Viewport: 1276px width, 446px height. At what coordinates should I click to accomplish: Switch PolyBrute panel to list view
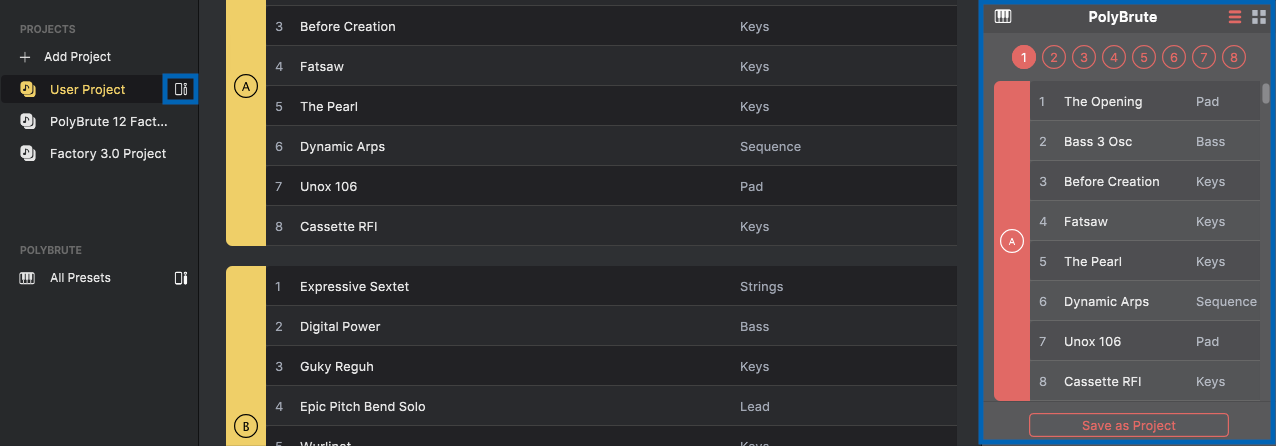point(1235,17)
